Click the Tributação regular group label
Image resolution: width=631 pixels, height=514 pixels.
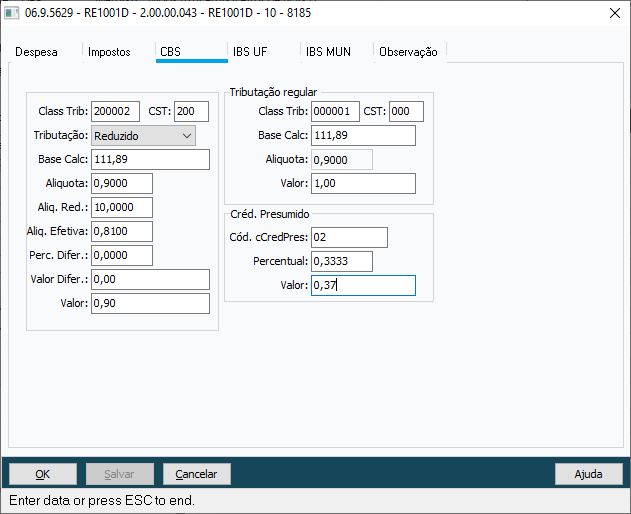pos(273,92)
